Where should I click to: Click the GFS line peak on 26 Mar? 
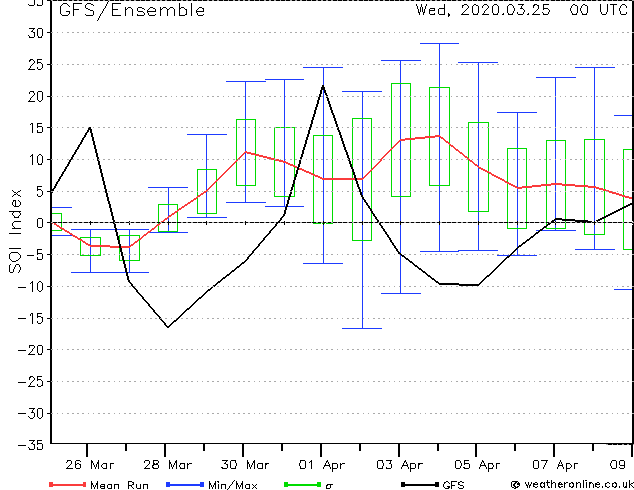point(90,128)
